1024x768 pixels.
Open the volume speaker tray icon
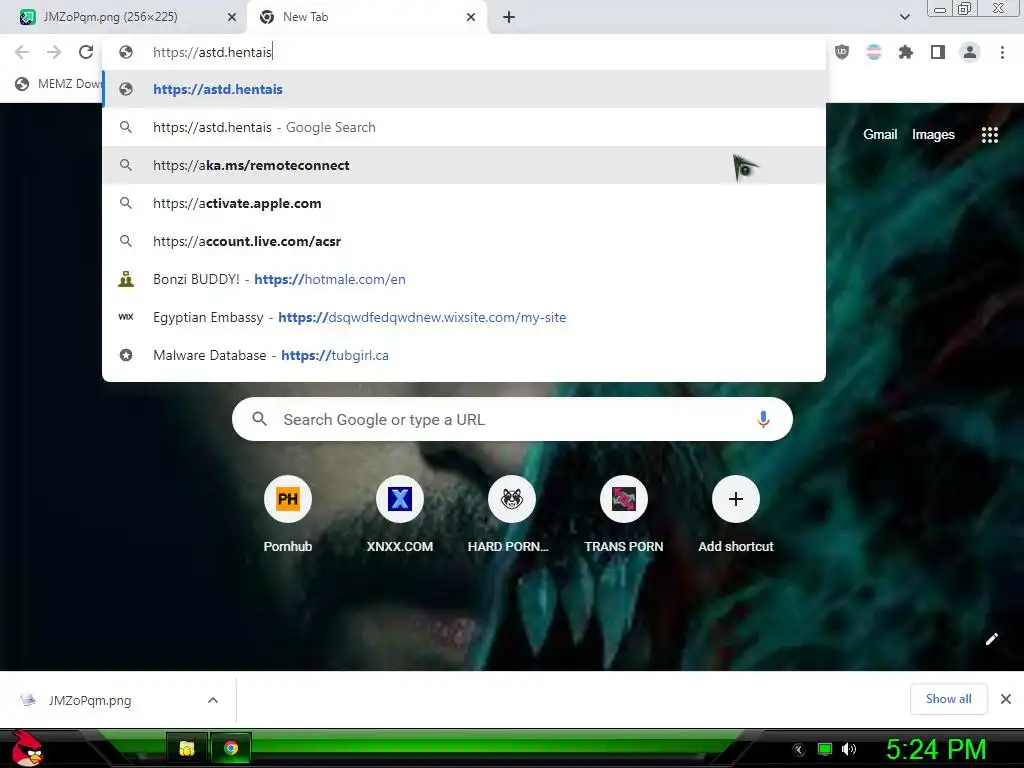click(849, 749)
